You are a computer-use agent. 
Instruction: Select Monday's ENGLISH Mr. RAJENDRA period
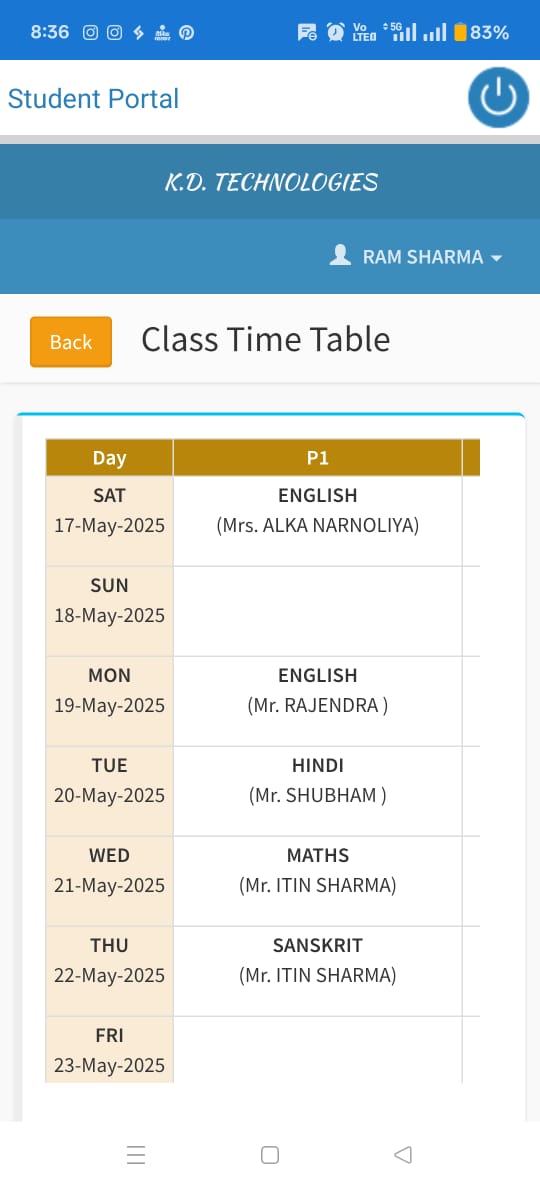pos(317,701)
